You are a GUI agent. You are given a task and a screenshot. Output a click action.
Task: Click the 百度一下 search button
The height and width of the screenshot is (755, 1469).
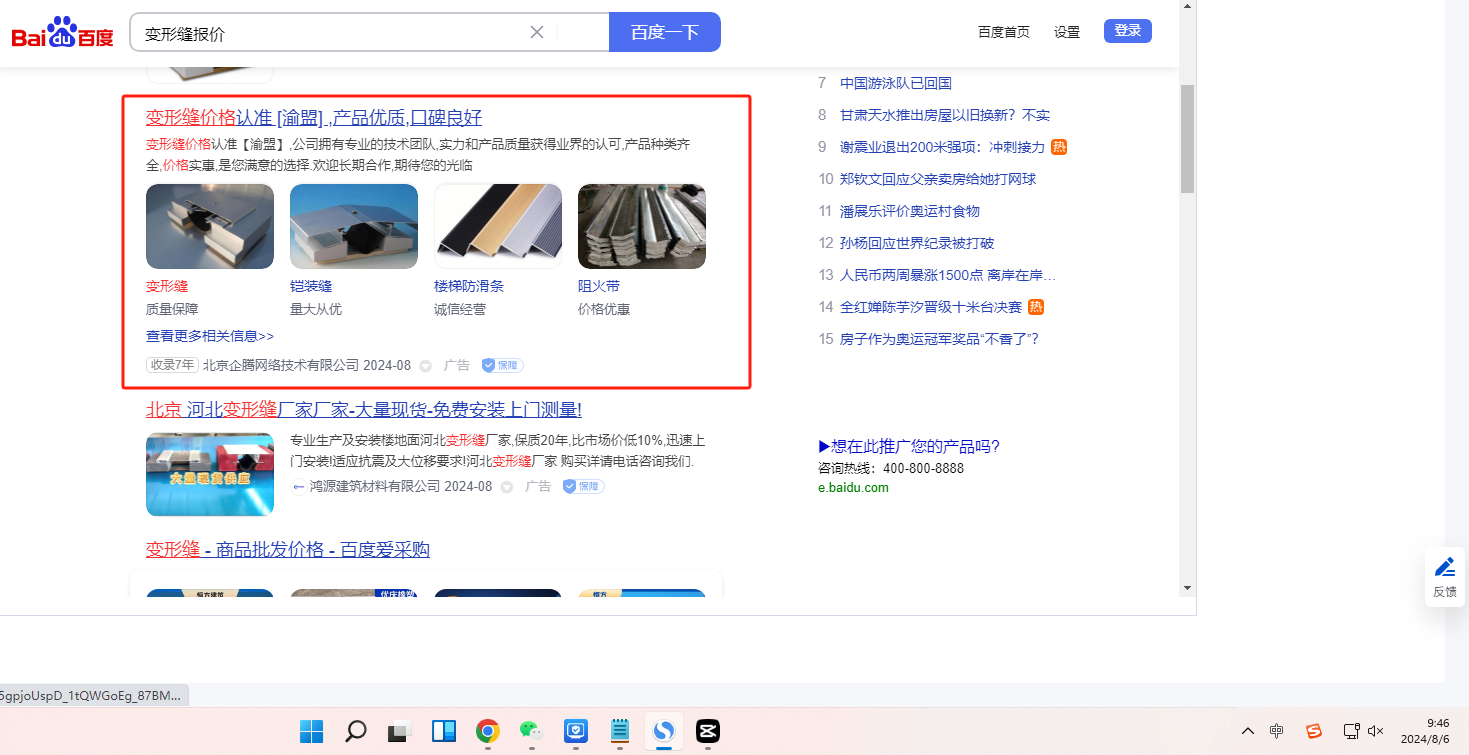(x=665, y=32)
